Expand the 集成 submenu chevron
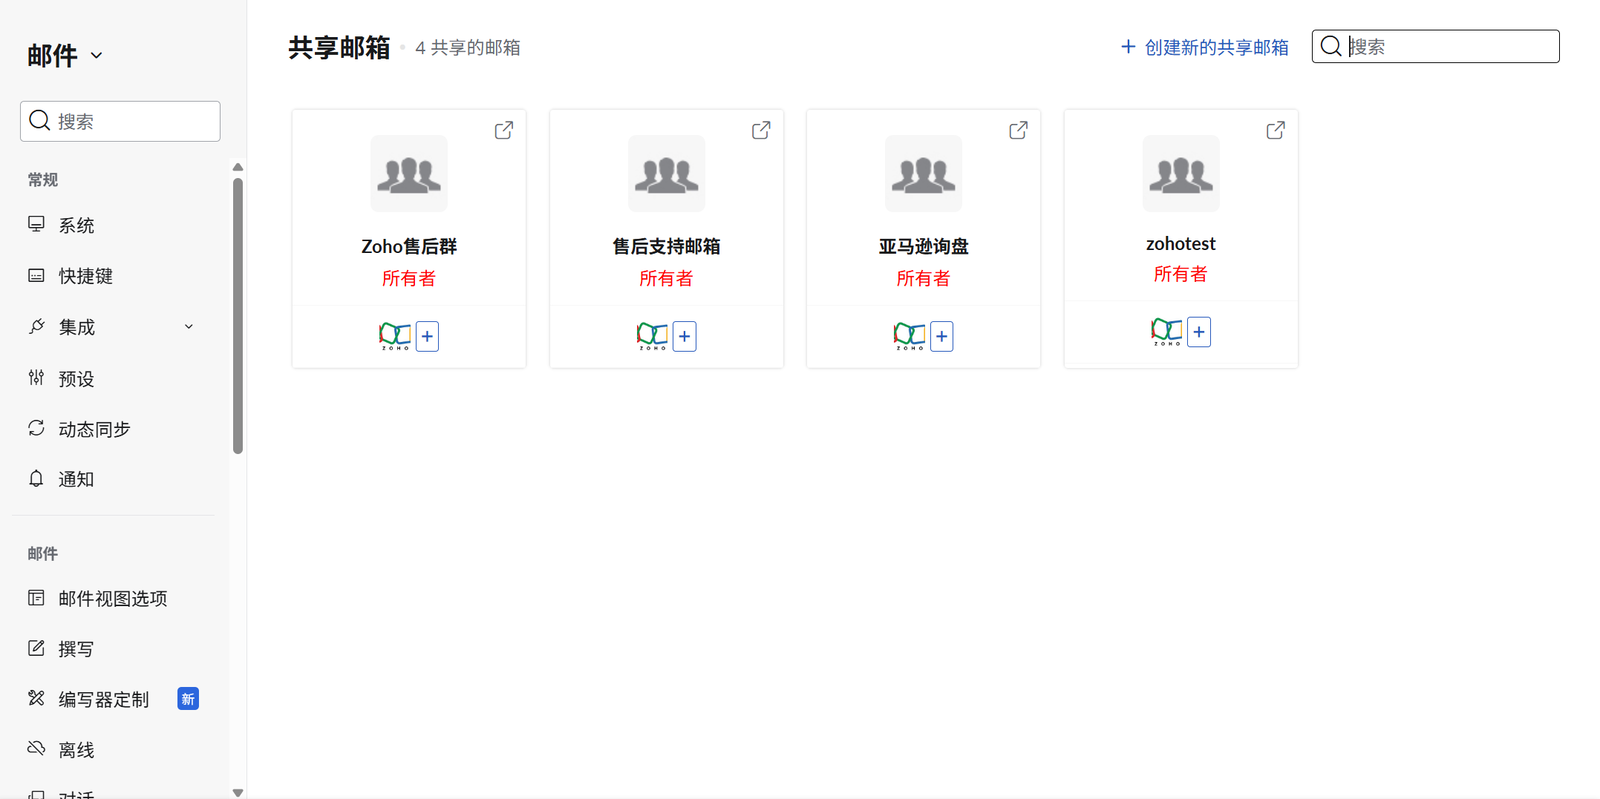1600x799 pixels. (189, 327)
